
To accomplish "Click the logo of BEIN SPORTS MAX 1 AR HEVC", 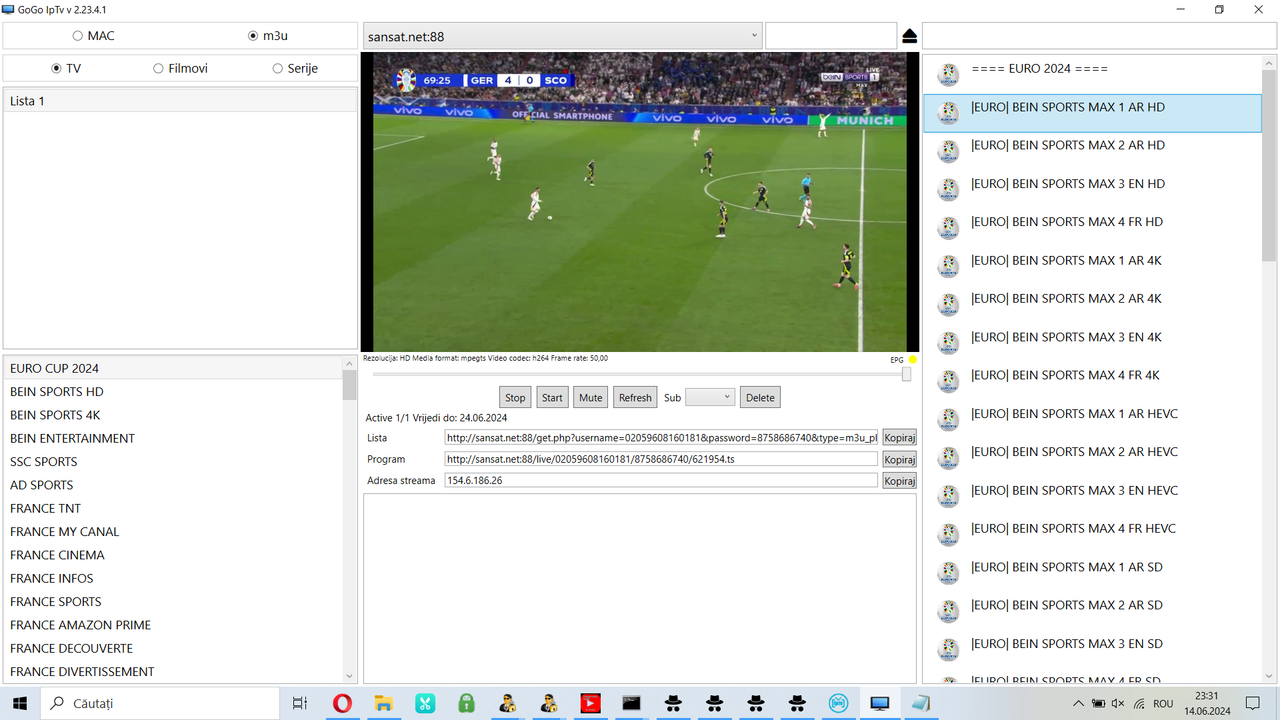I will coord(948,420).
